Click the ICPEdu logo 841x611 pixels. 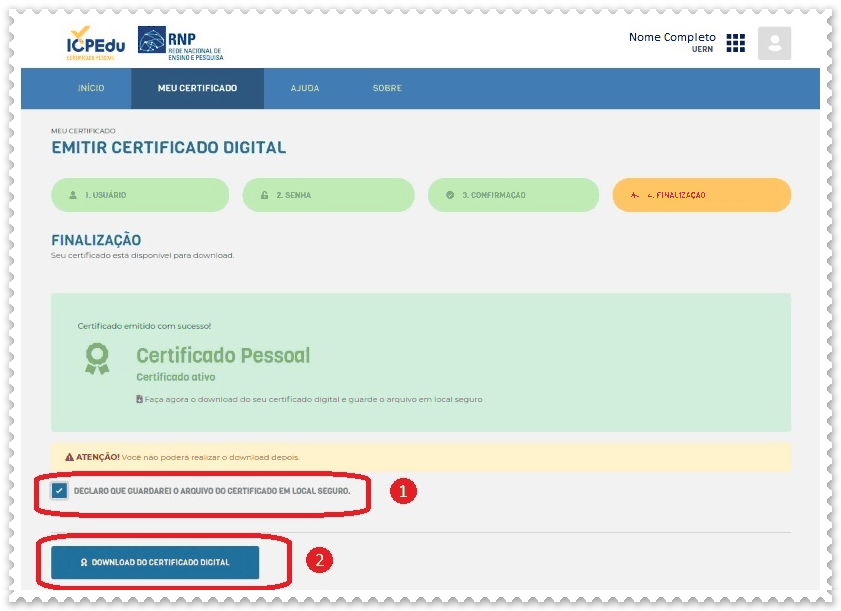coord(92,44)
